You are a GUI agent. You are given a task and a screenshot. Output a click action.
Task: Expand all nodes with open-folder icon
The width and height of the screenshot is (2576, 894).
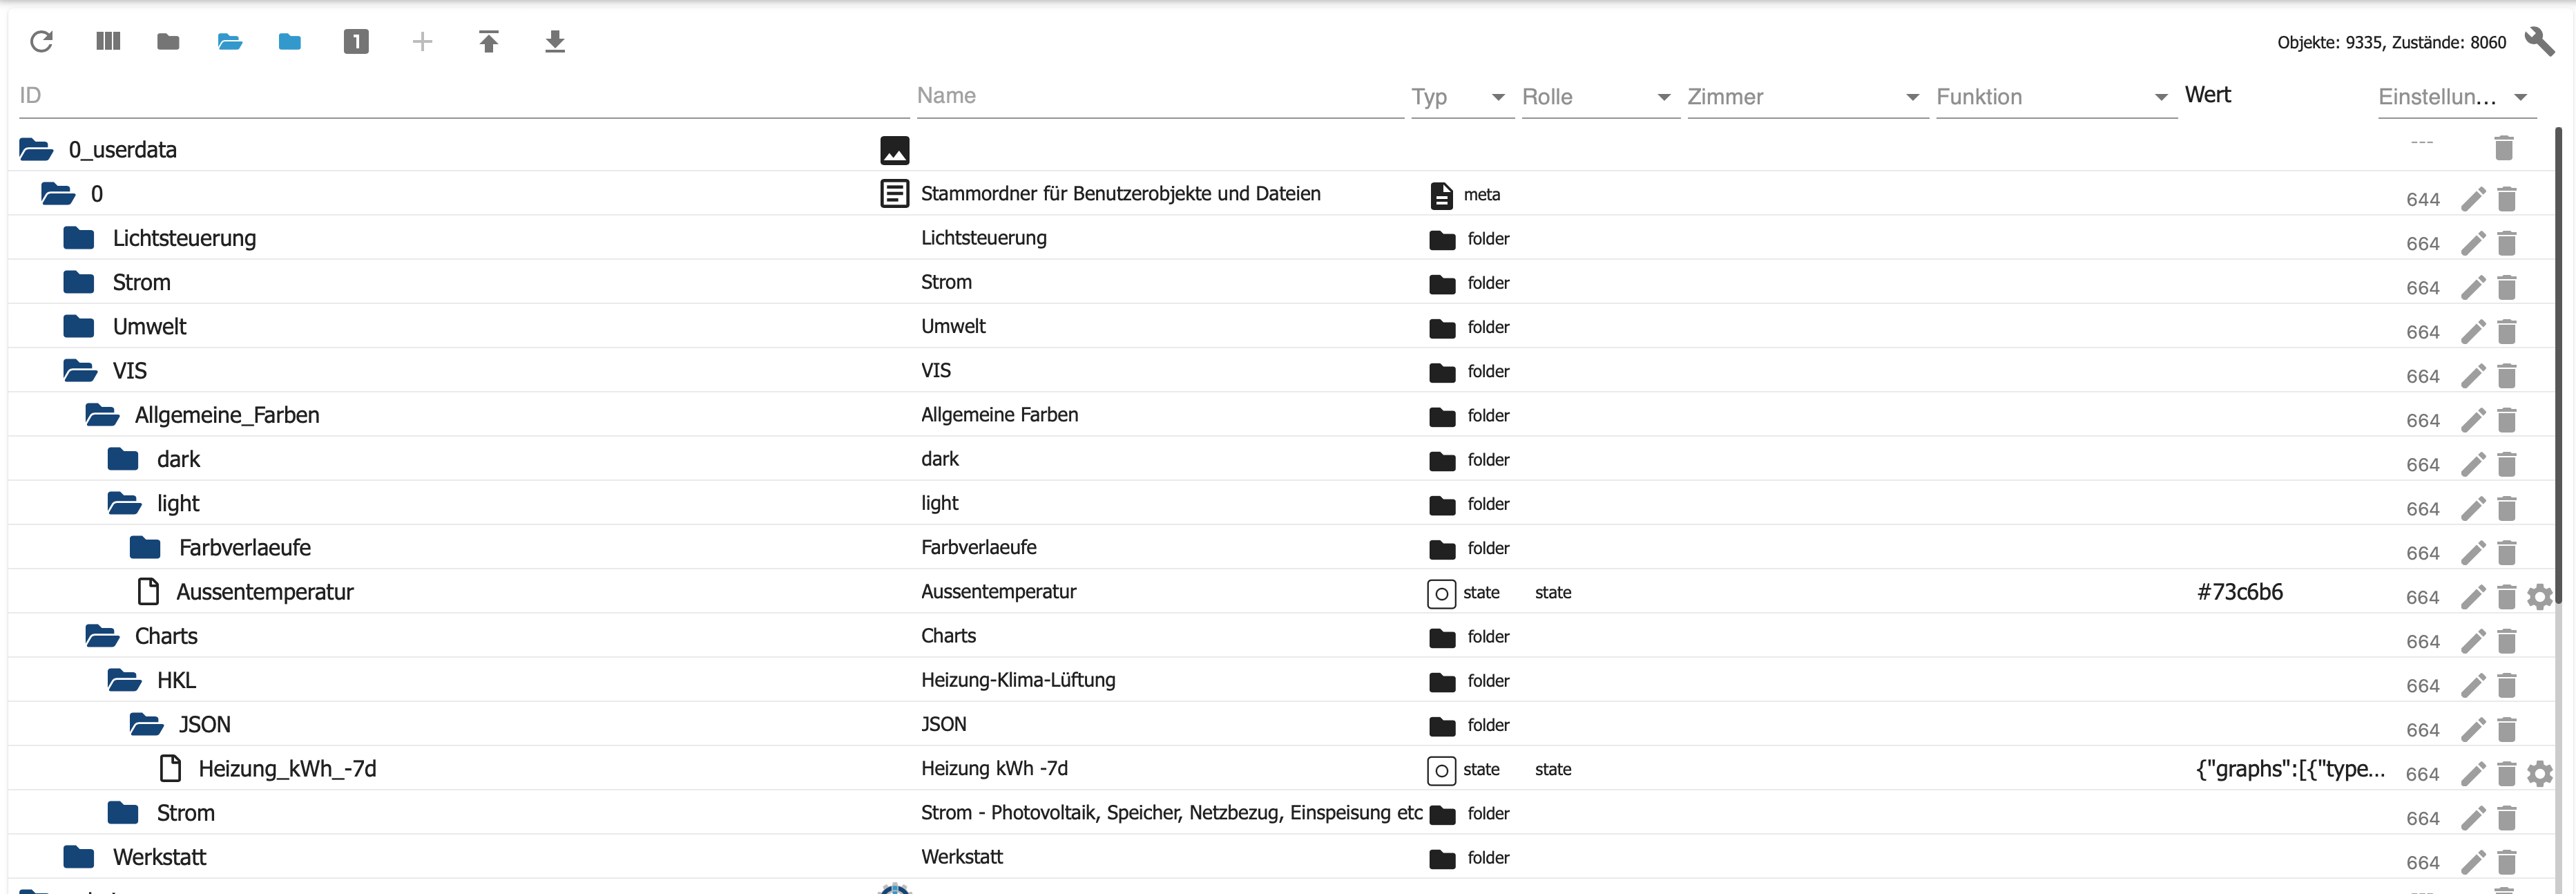tap(230, 41)
